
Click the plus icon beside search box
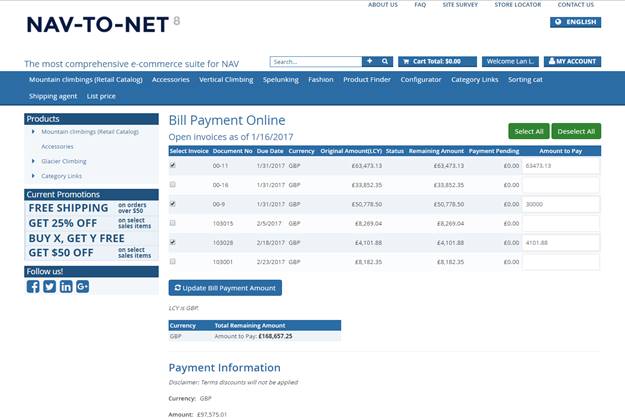(x=369, y=61)
